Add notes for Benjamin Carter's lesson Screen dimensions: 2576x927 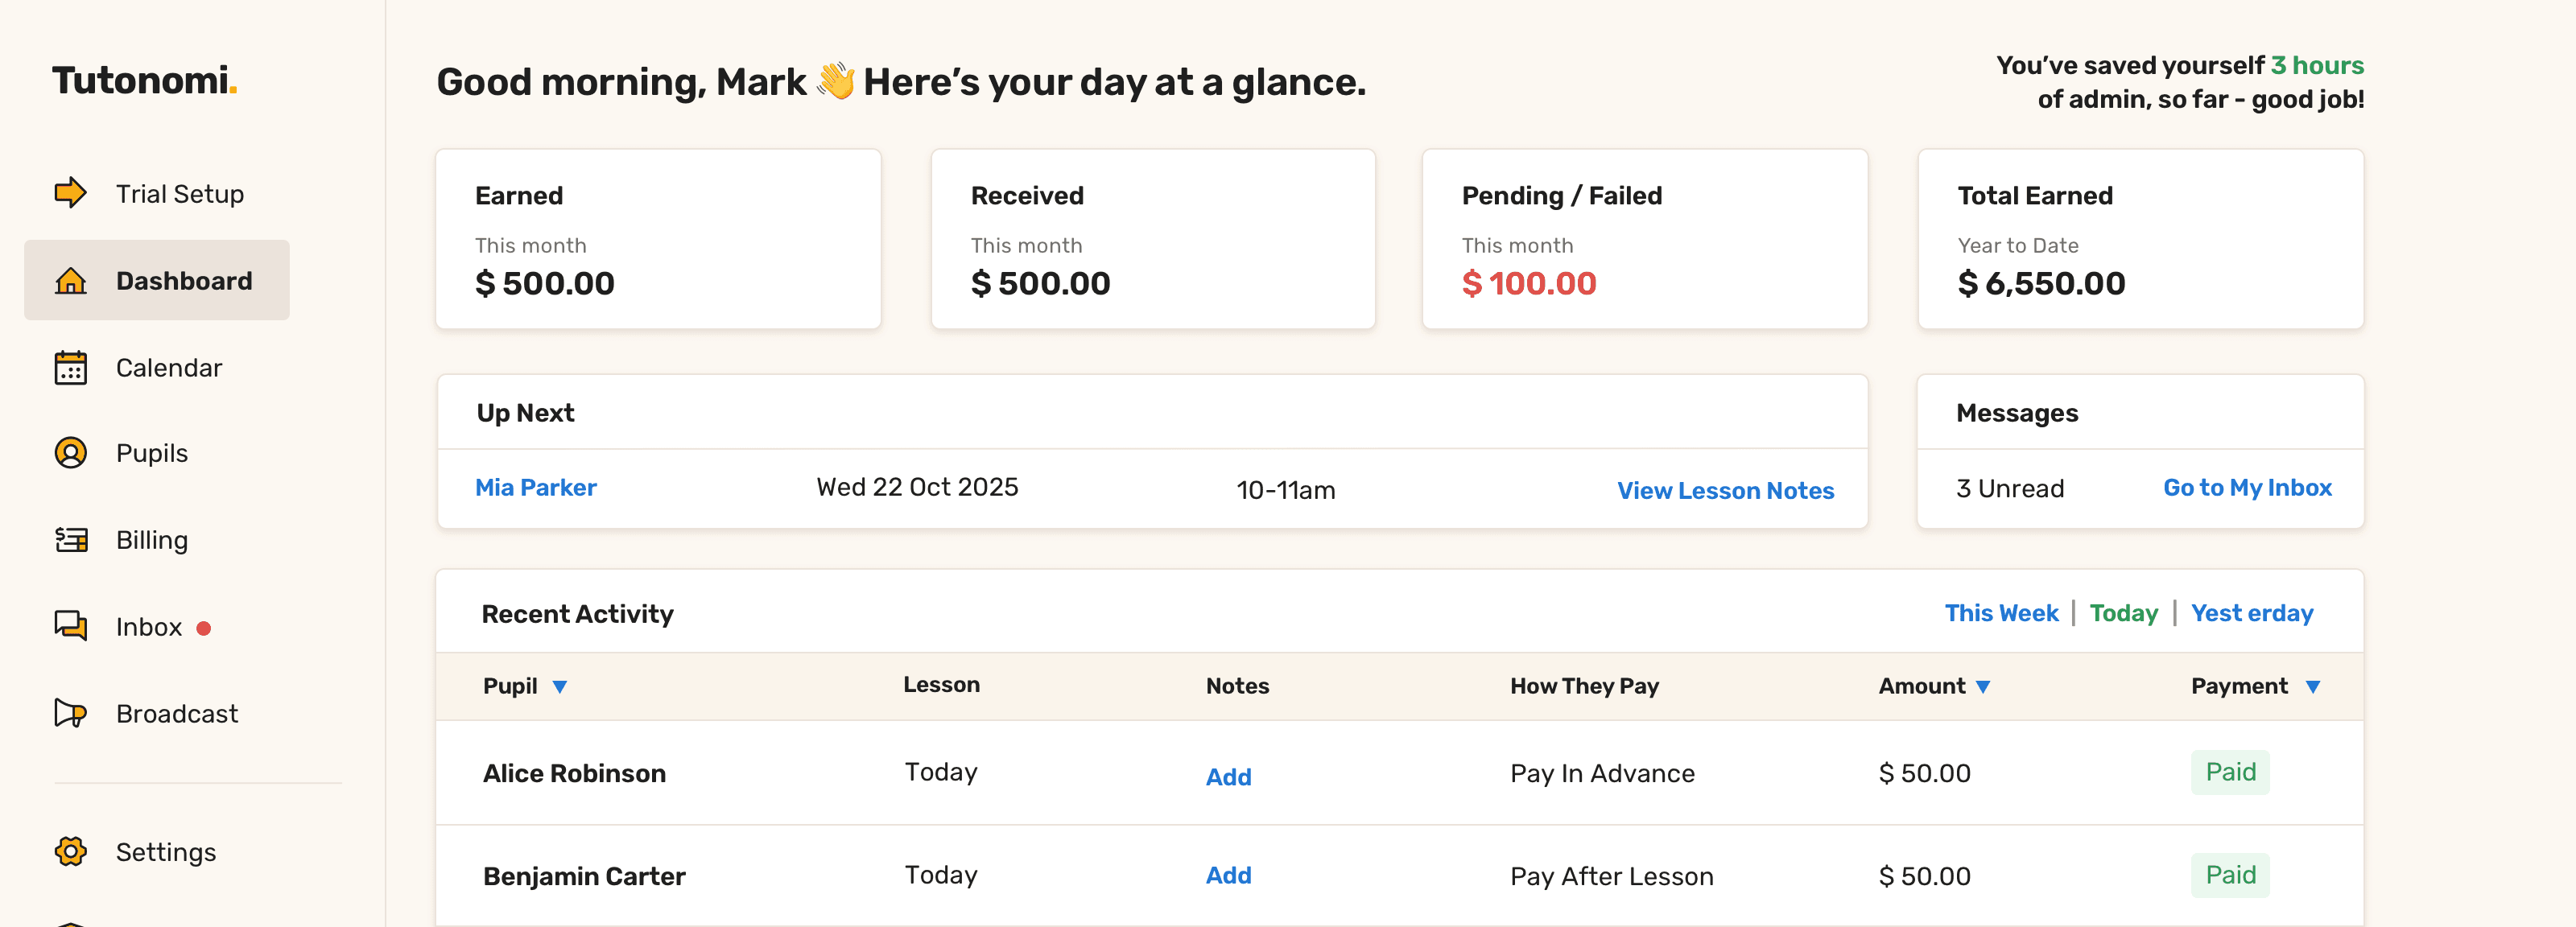click(x=1228, y=875)
